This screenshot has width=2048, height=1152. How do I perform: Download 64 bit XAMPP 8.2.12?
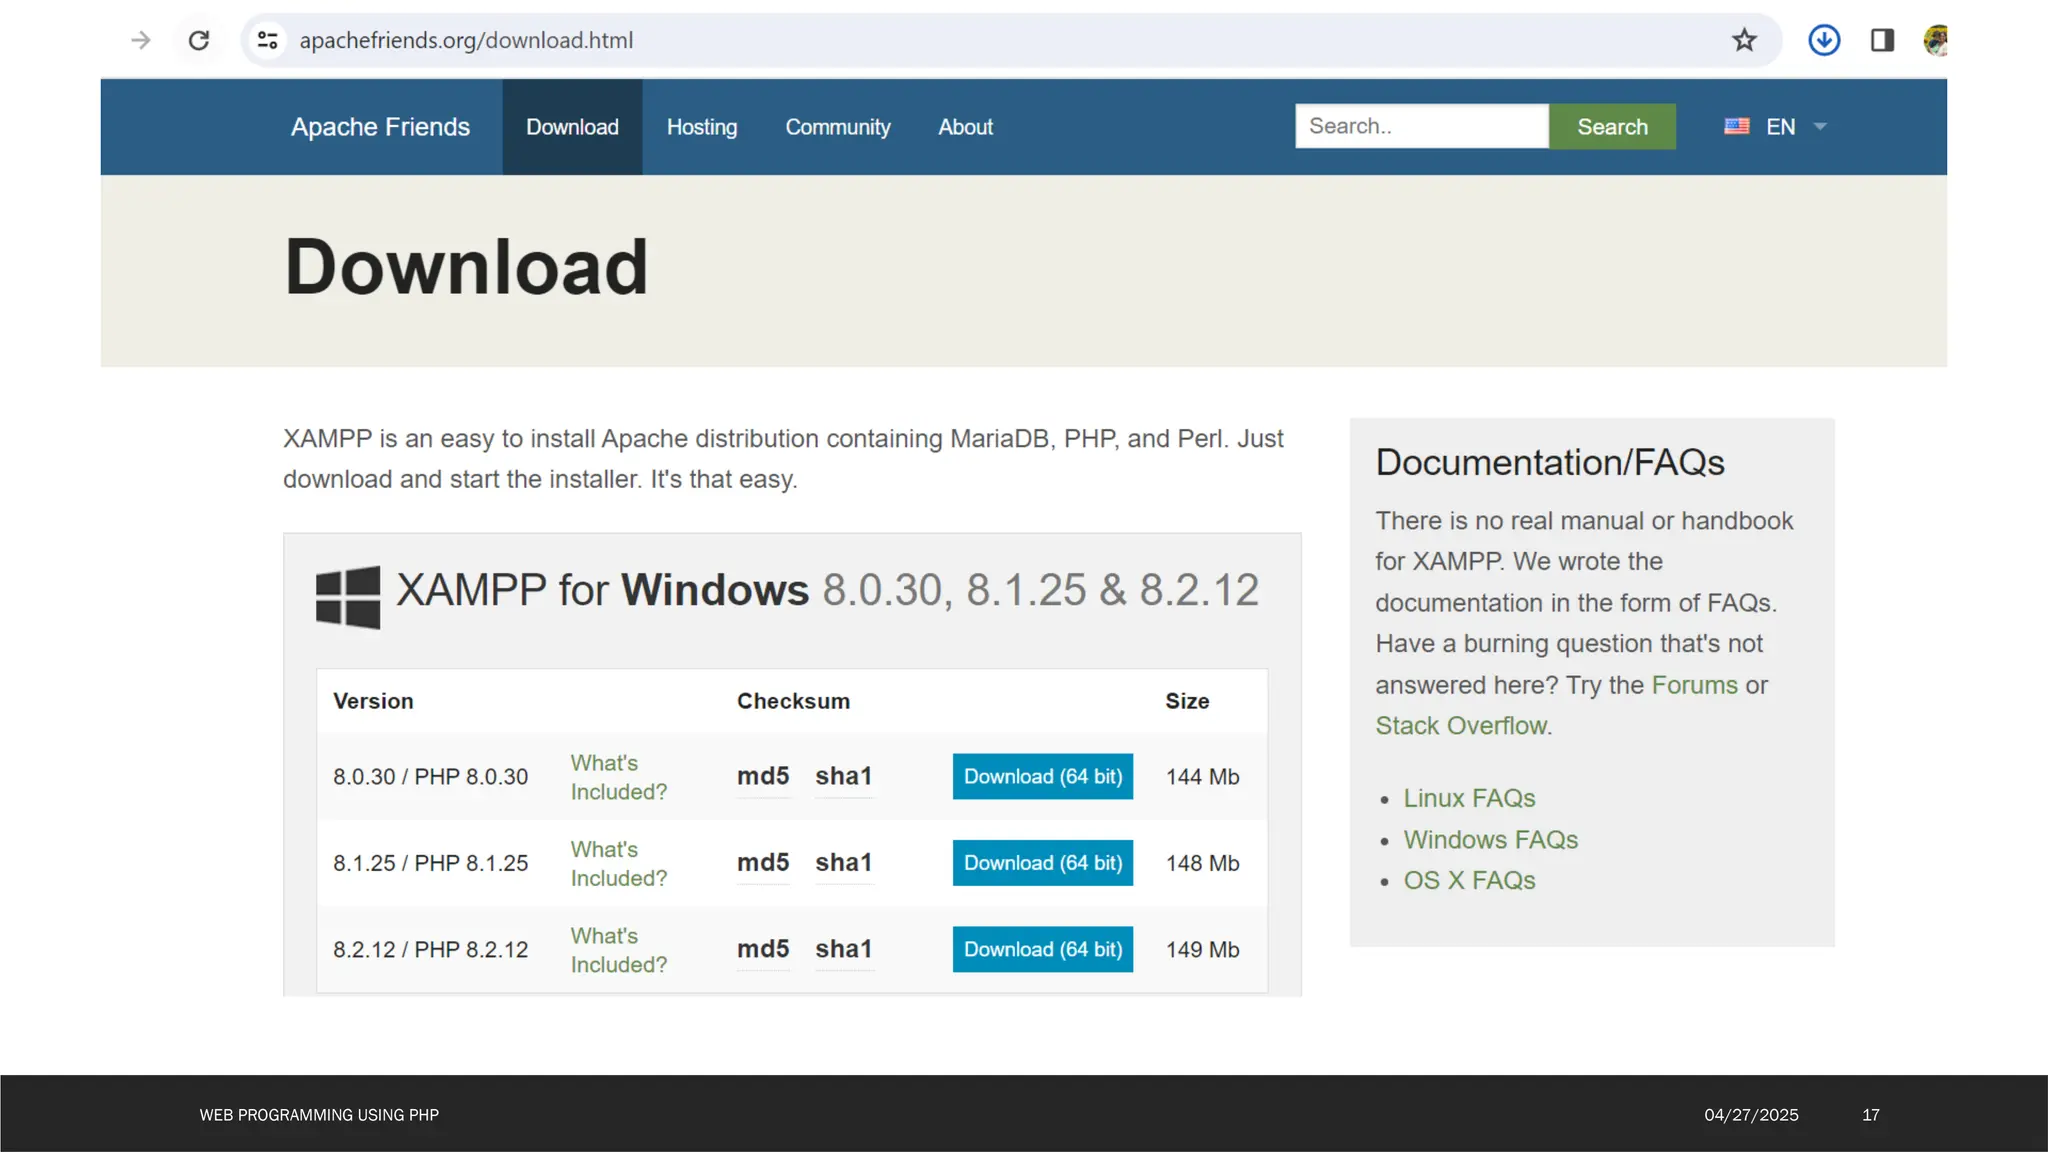coord(1043,949)
